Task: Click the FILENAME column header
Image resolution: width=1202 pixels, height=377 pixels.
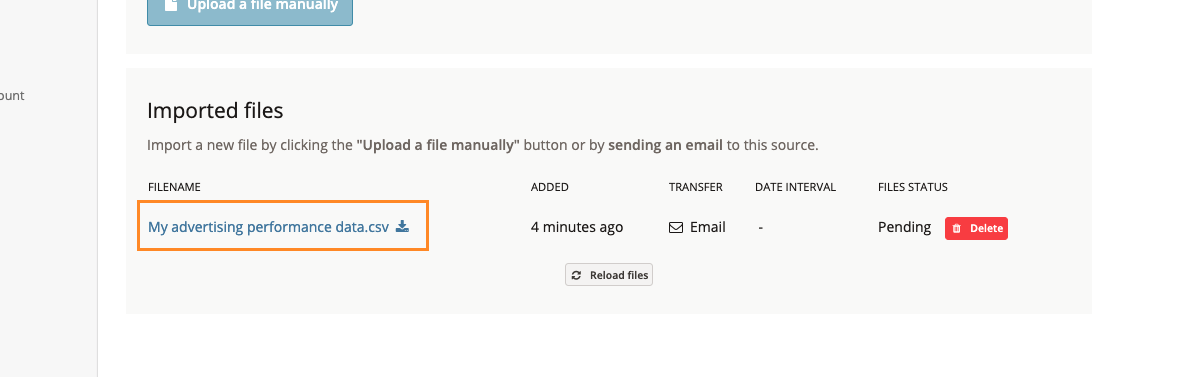Action: click(174, 187)
